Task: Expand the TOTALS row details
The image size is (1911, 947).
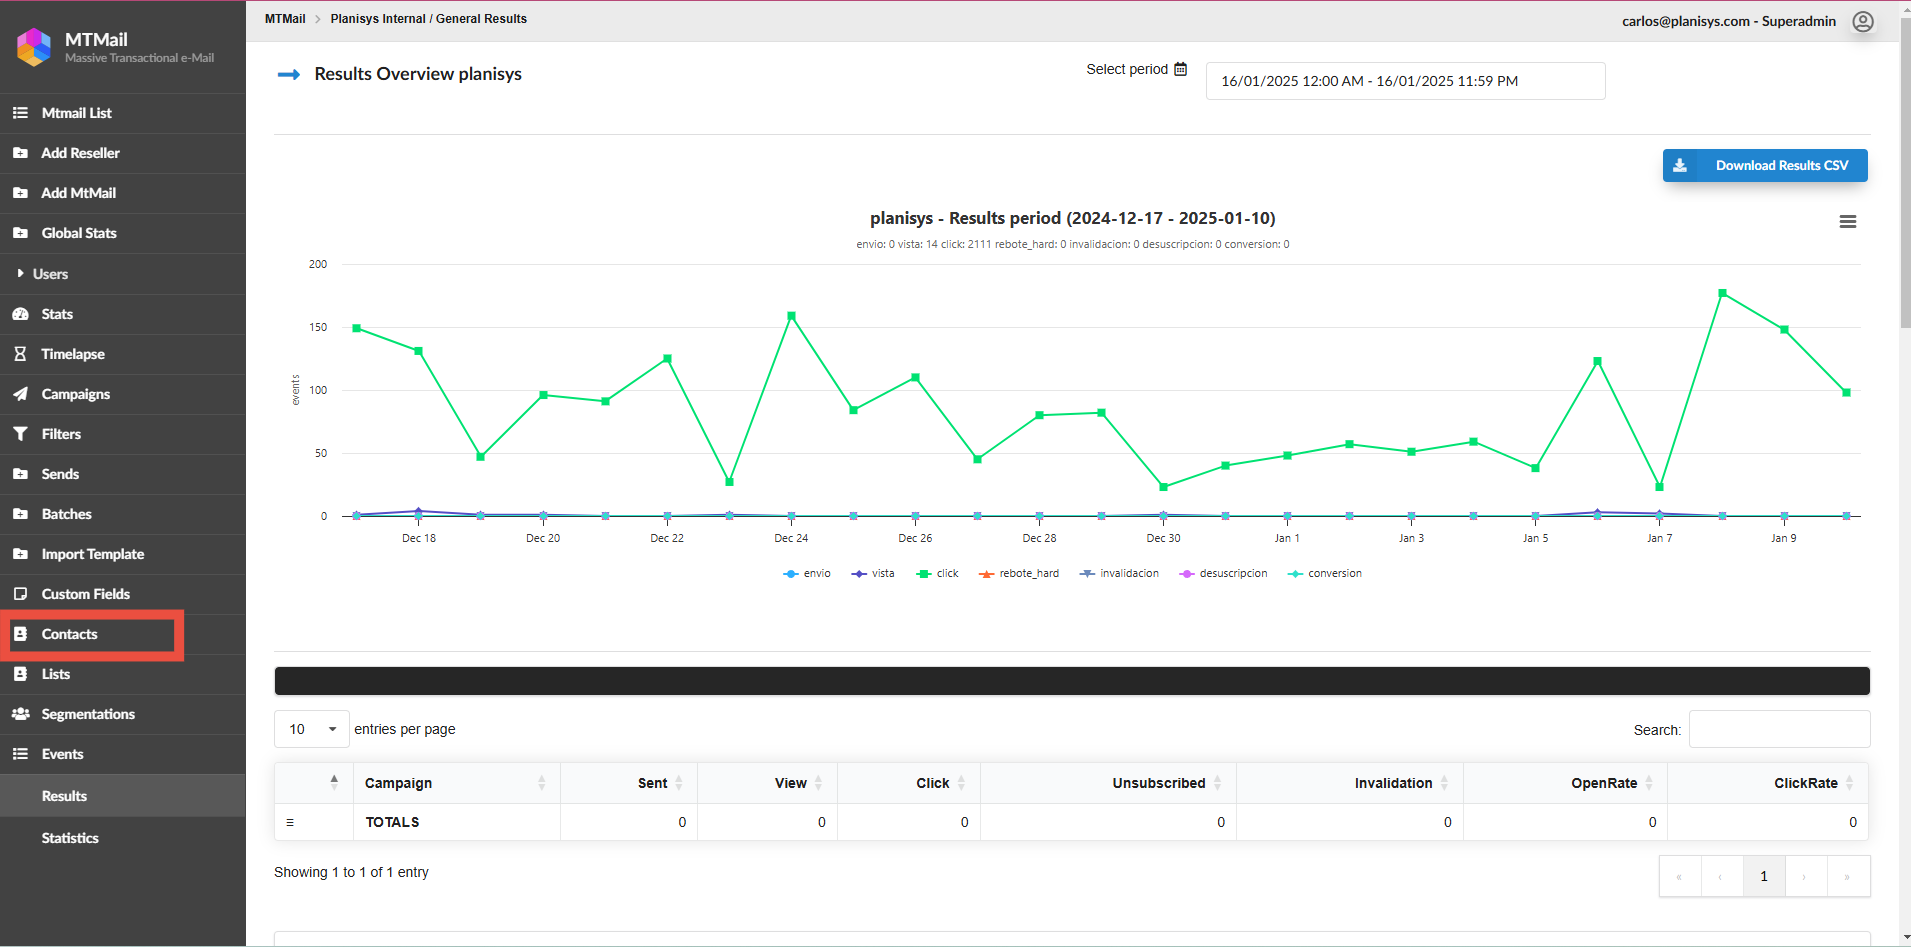Action: (x=290, y=822)
